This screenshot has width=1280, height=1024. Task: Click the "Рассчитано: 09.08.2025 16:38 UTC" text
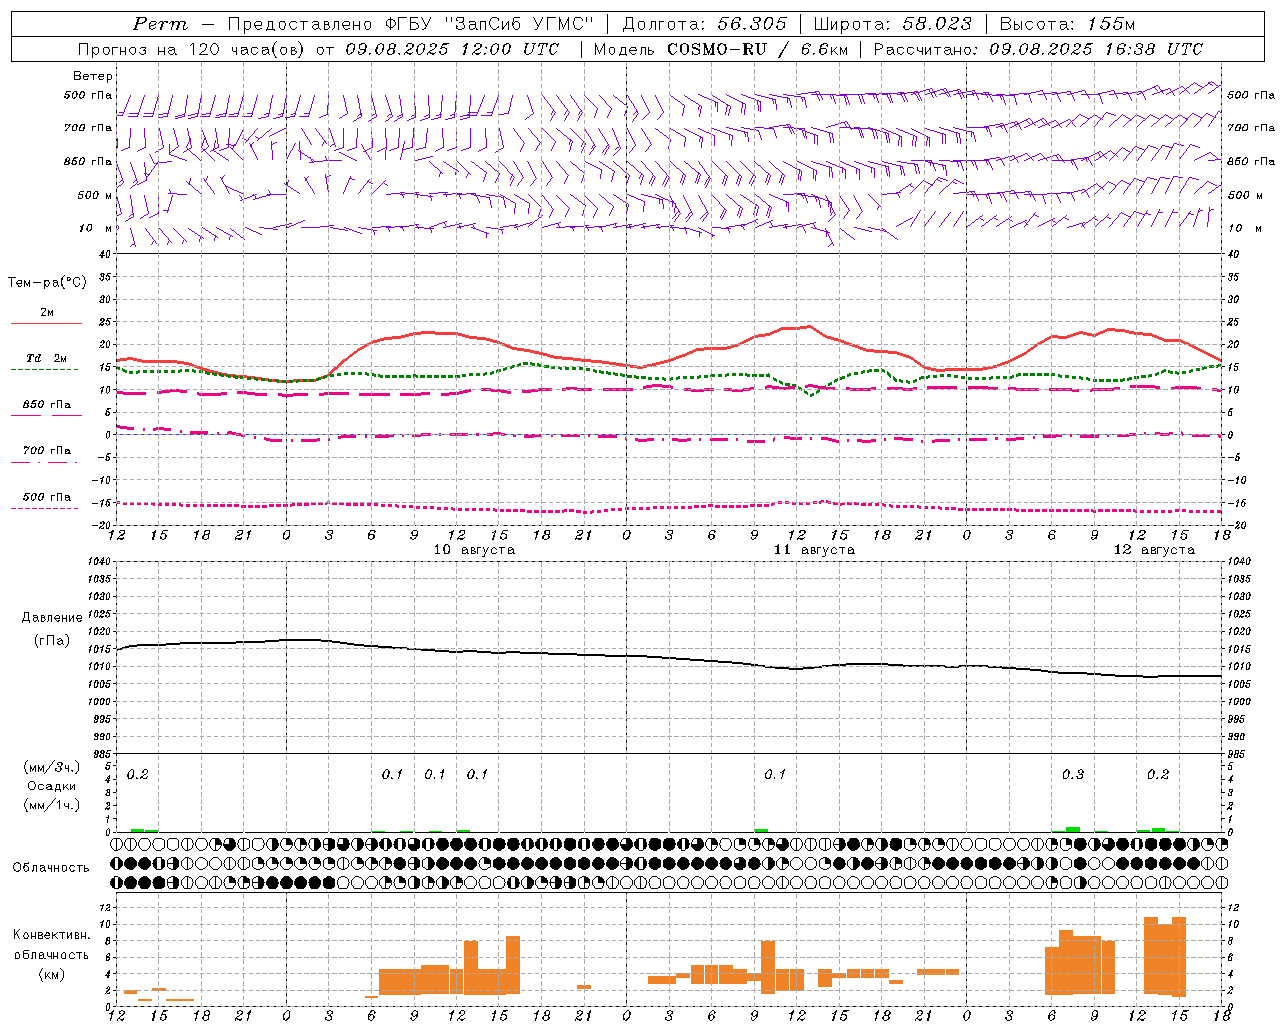(1038, 49)
